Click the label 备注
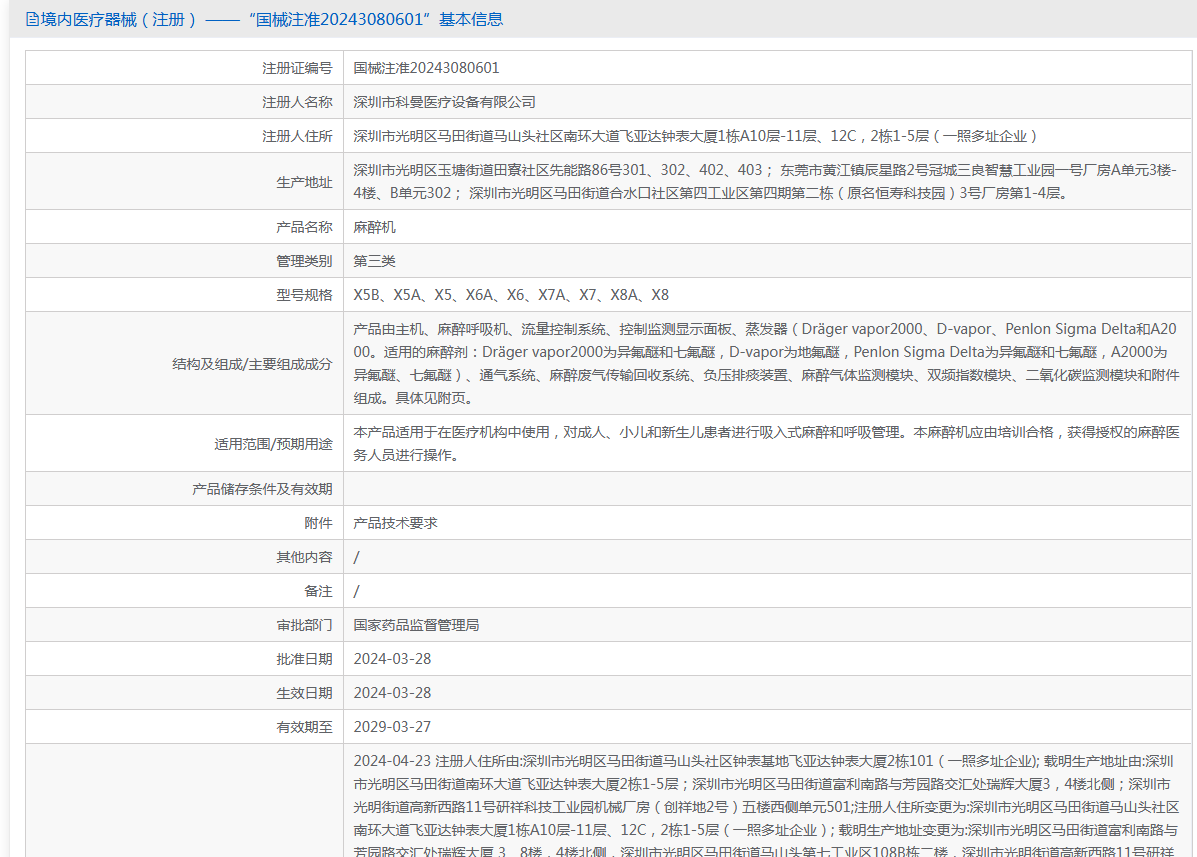1197x857 pixels. pyautogui.click(x=318, y=591)
